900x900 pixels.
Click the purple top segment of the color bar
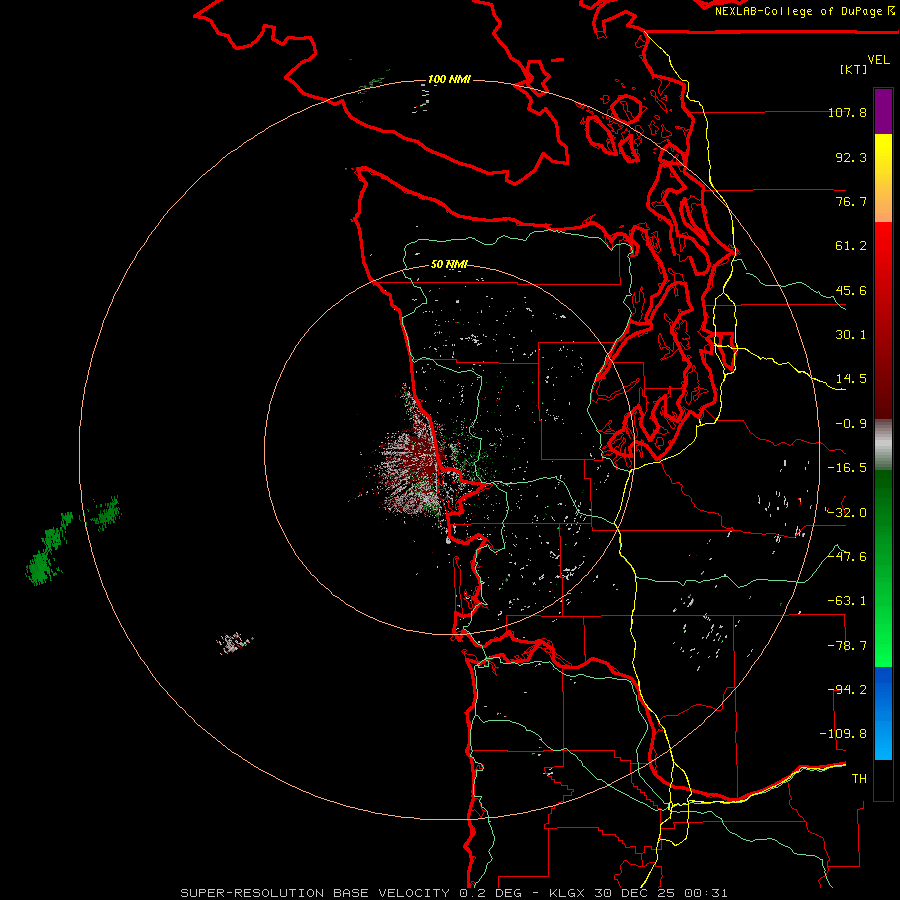[883, 111]
